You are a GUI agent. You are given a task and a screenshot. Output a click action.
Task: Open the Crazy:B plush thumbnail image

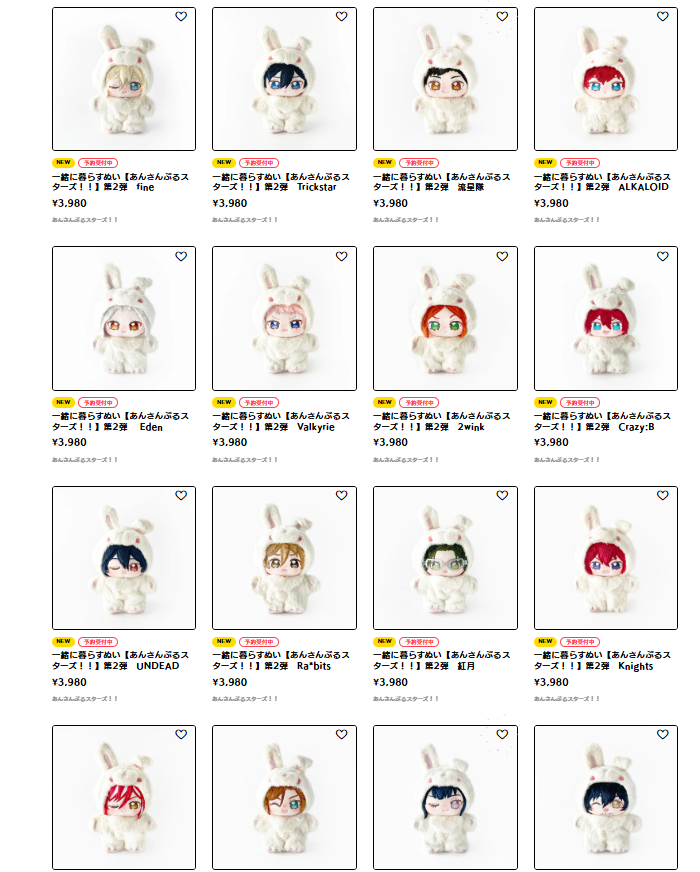pos(605,319)
